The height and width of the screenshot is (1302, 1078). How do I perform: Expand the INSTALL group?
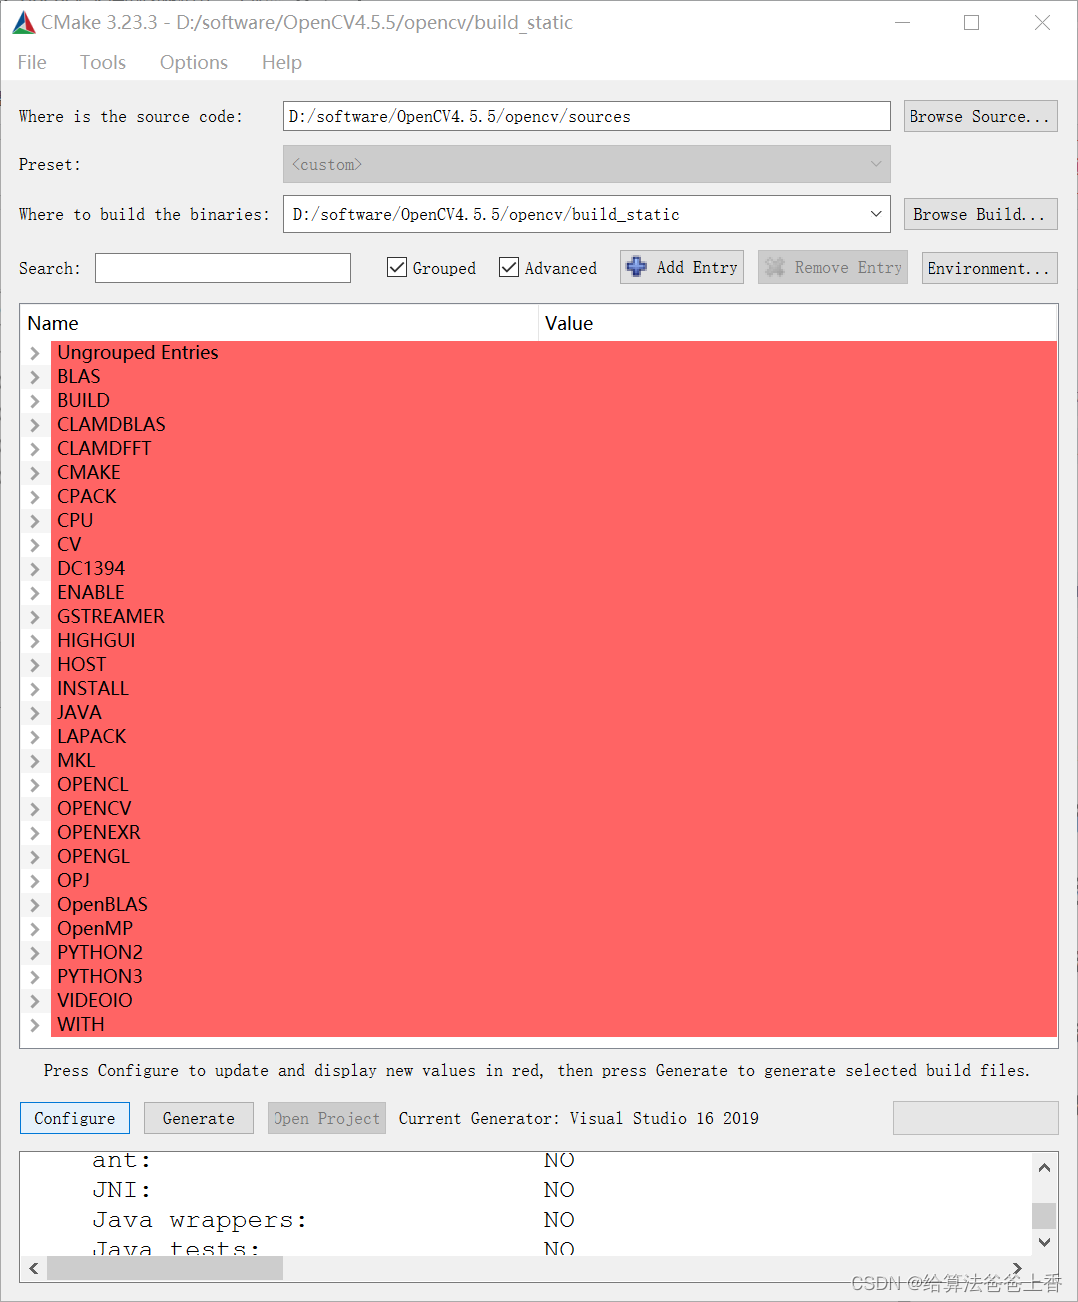pyautogui.click(x=35, y=689)
